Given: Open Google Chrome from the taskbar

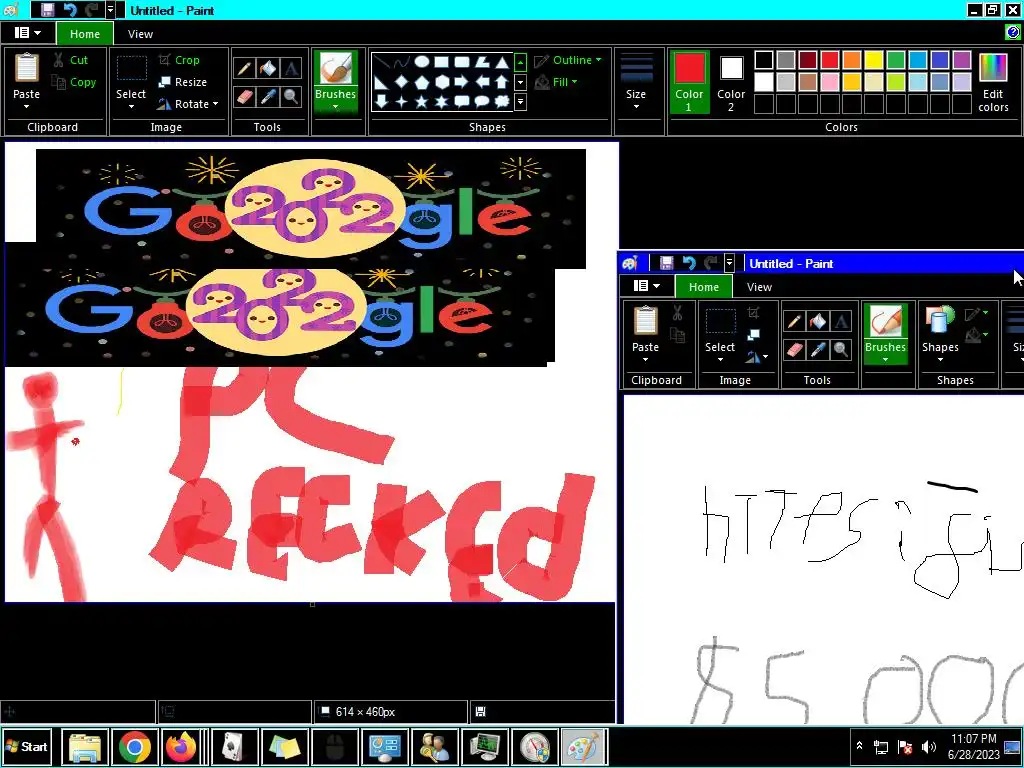Looking at the screenshot, I should [135, 746].
